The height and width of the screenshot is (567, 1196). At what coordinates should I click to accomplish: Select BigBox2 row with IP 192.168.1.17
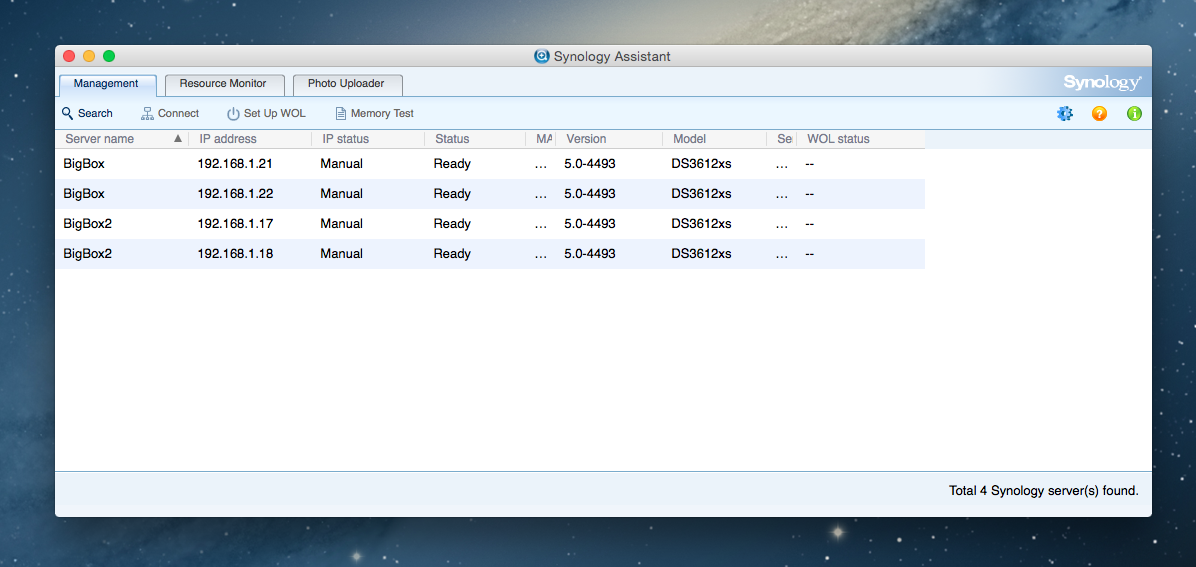[490, 224]
